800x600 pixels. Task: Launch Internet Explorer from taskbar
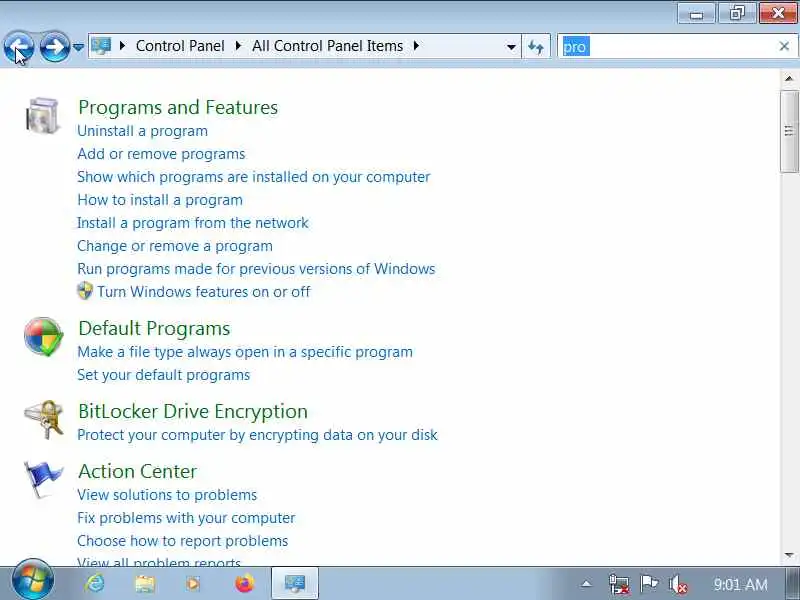tap(95, 583)
